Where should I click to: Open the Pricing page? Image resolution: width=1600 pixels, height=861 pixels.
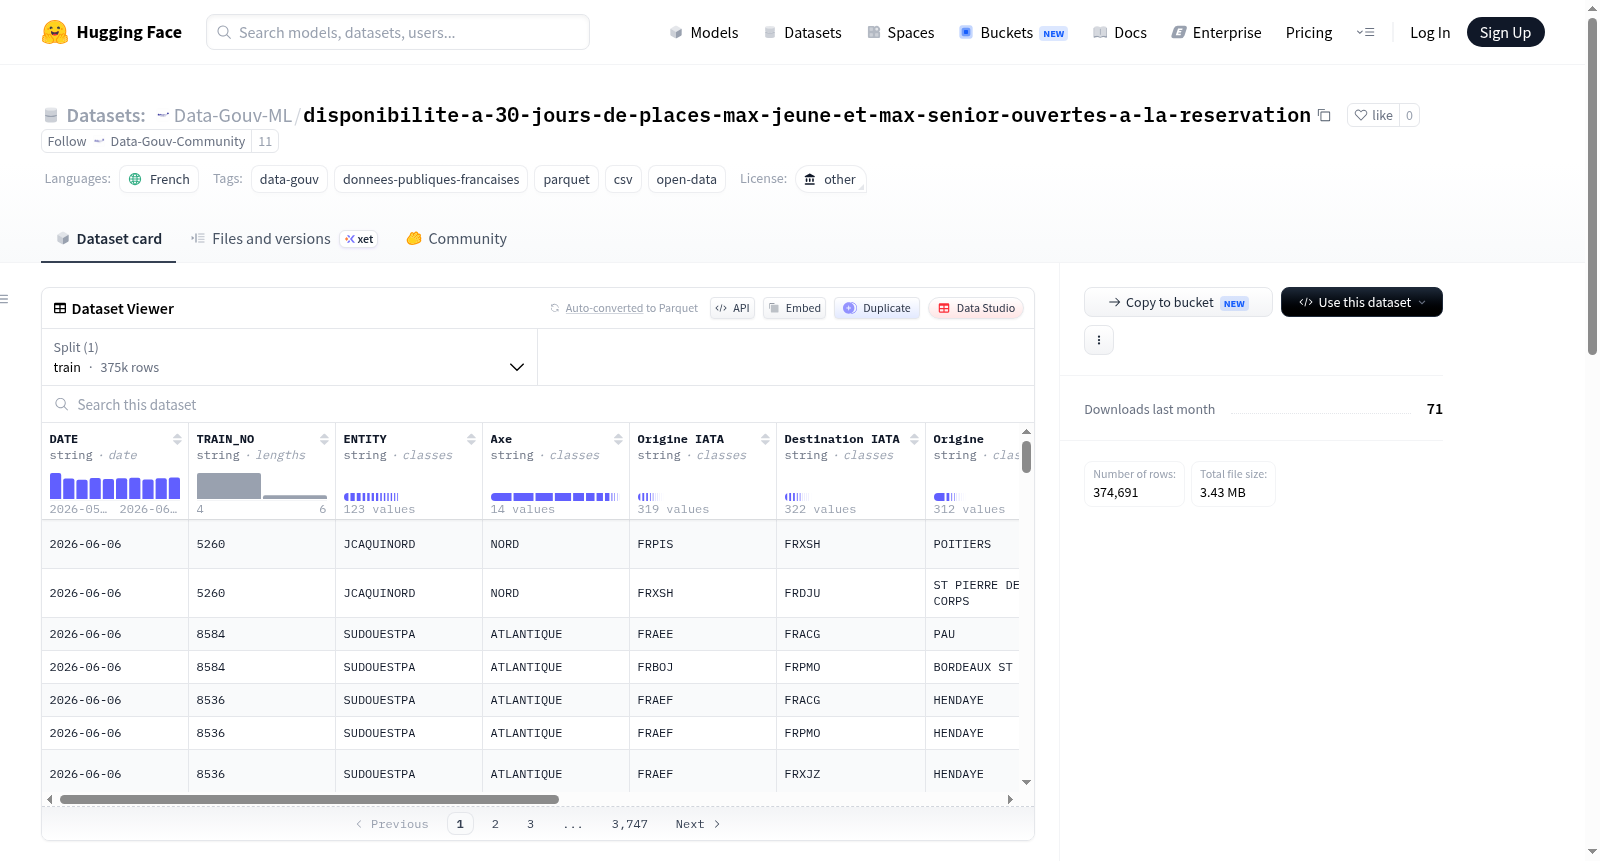(1309, 32)
